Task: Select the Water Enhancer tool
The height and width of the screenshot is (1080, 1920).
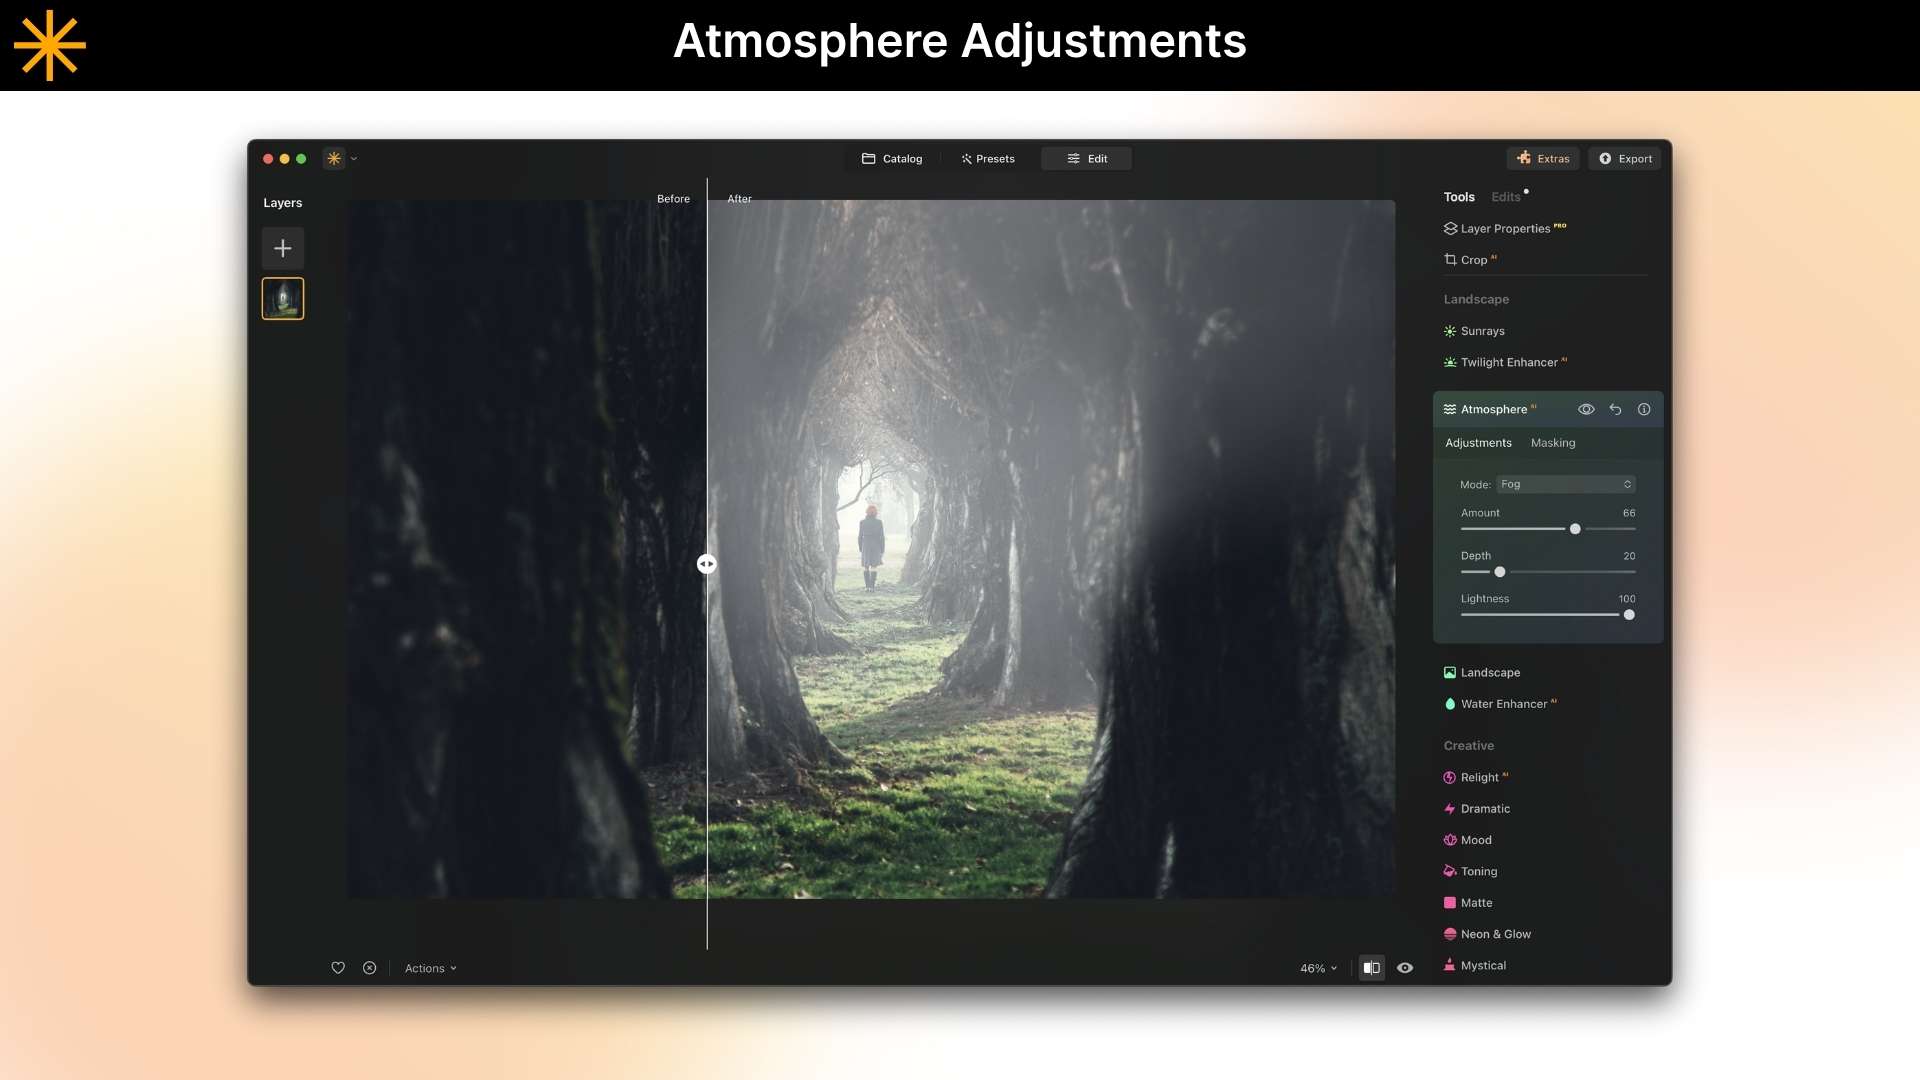Action: click(1505, 704)
